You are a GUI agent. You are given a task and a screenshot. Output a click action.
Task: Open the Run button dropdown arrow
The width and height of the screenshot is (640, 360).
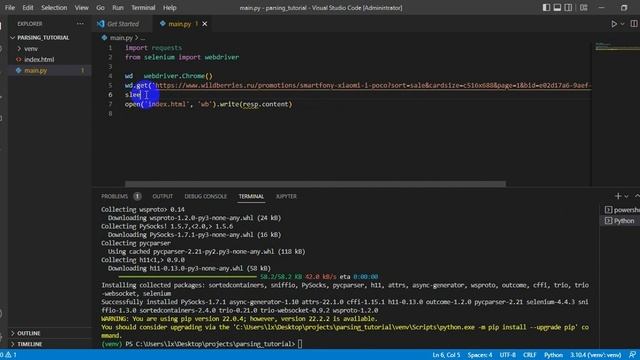click(622, 24)
